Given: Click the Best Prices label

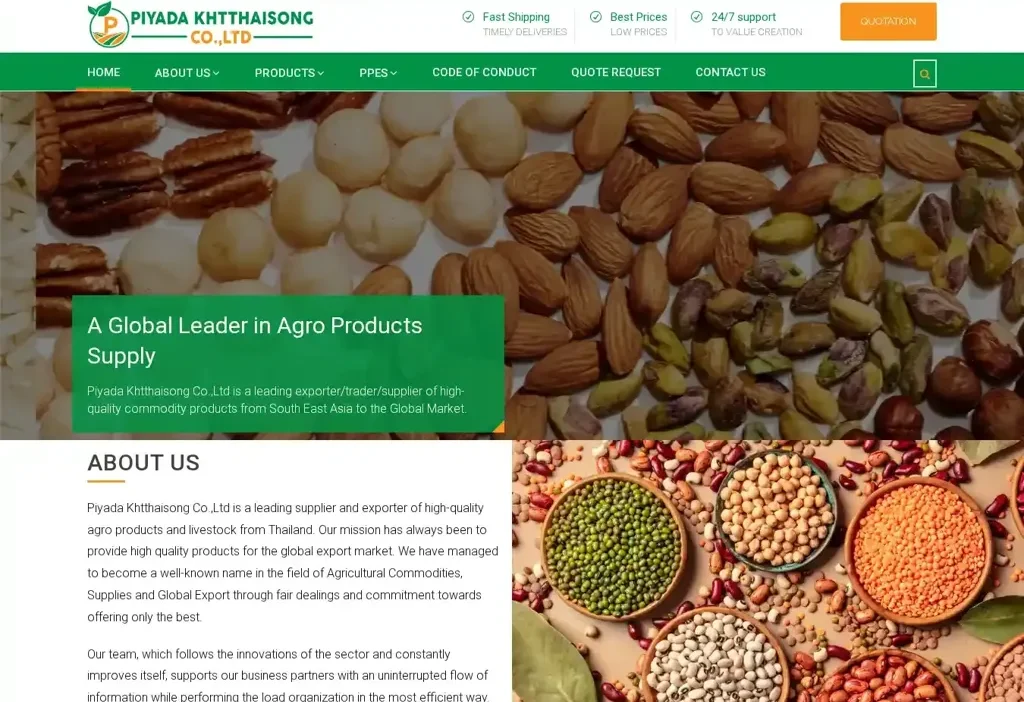Looking at the screenshot, I should pyautogui.click(x=638, y=17).
